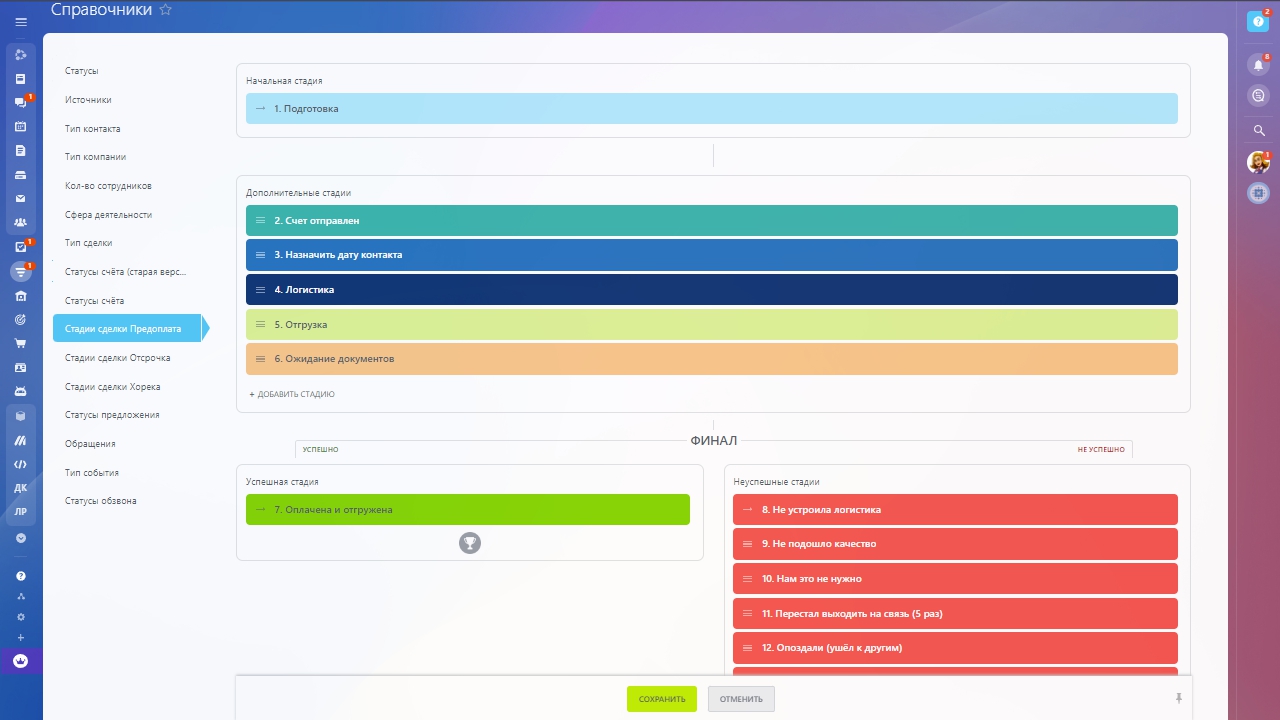The width and height of the screenshot is (1280, 720).
Task: Open the user avatar profile
Action: point(1258,162)
